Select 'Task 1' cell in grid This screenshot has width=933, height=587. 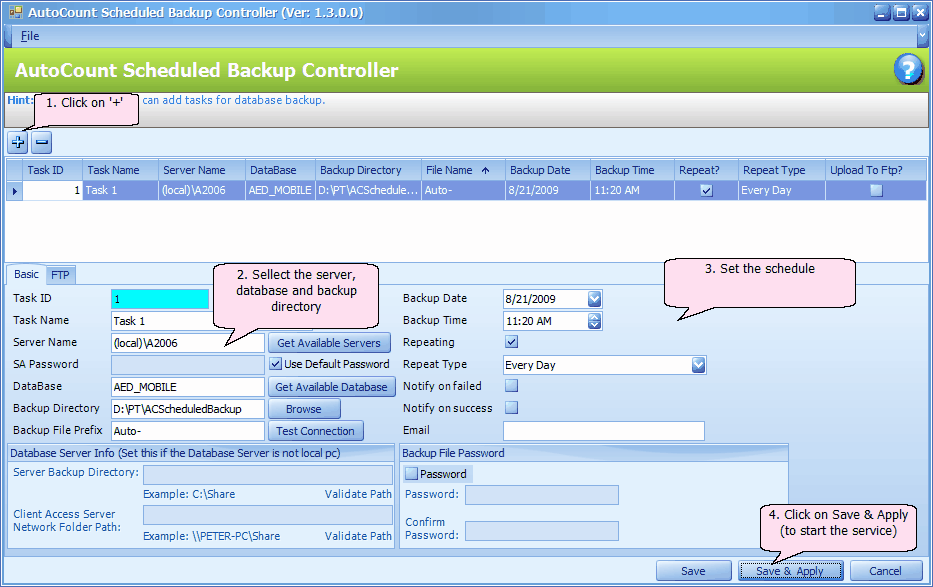pos(121,191)
